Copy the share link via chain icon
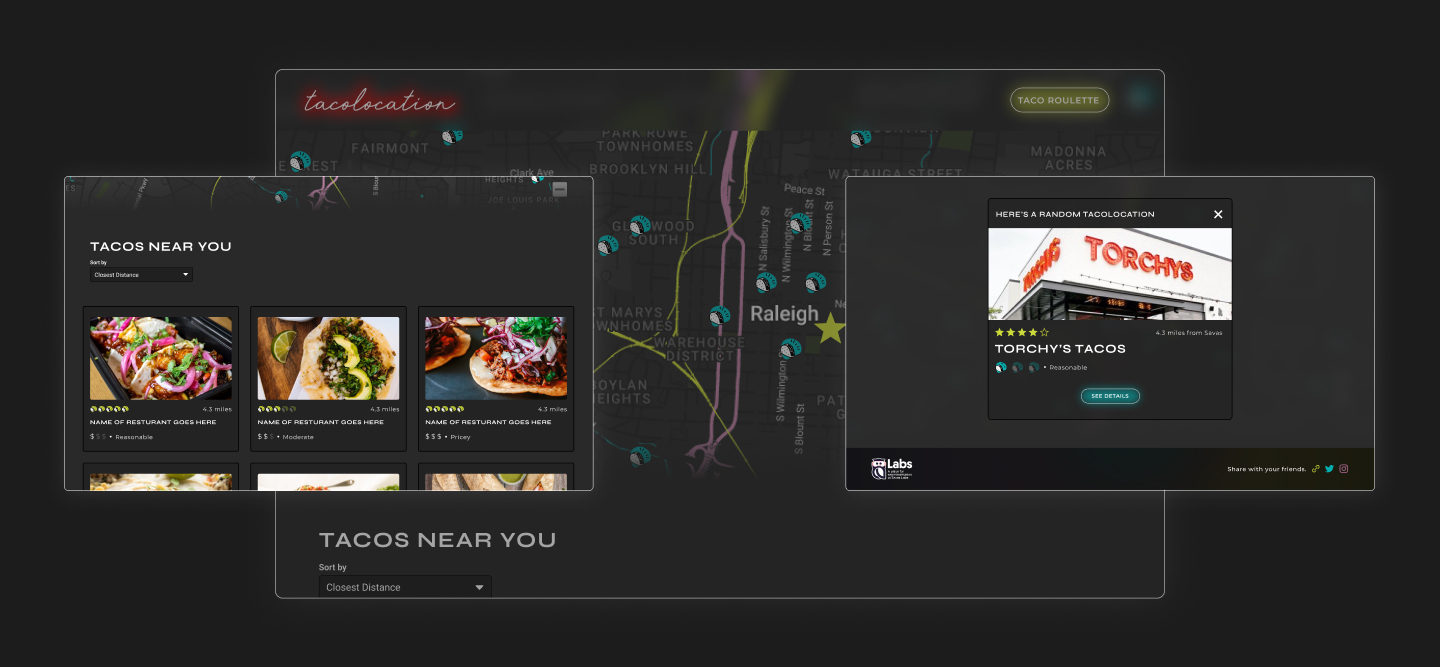This screenshot has height=667, width=1440. pyautogui.click(x=1316, y=468)
